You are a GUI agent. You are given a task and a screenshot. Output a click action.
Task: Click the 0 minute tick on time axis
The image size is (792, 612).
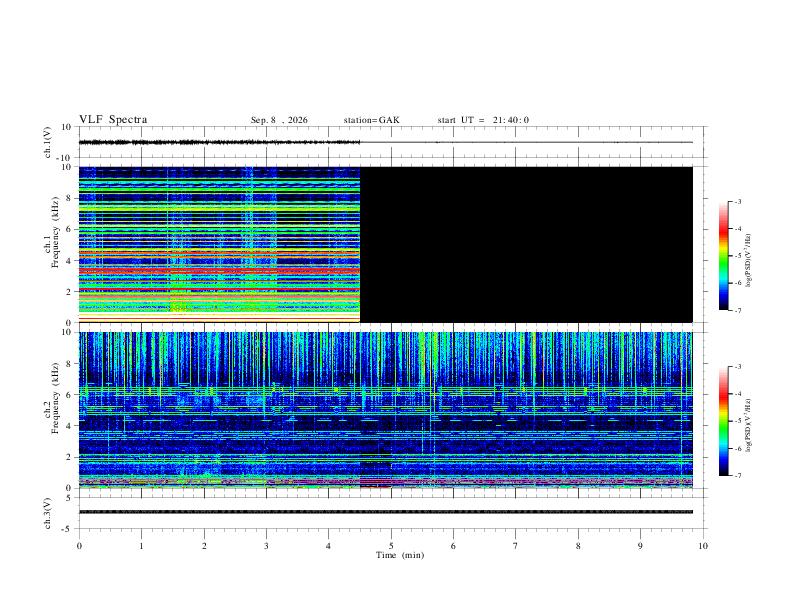click(79, 546)
